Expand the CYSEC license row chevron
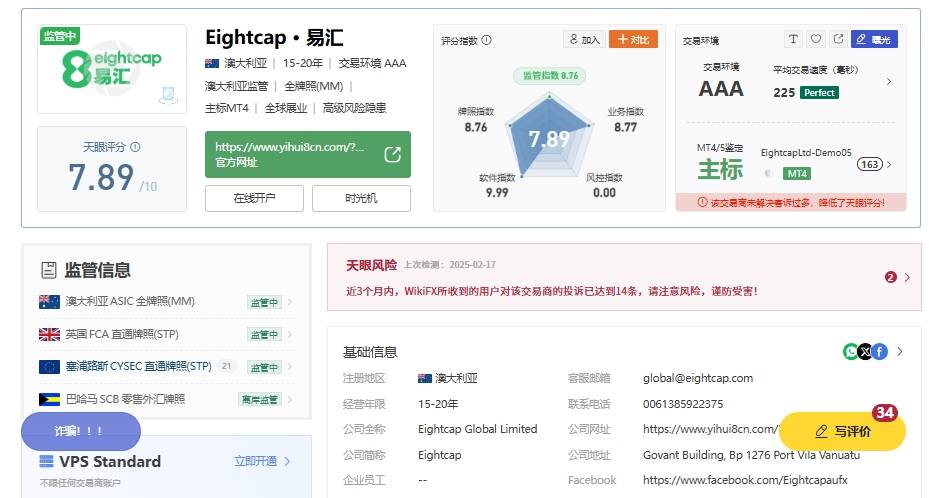The height and width of the screenshot is (498, 936). click(x=290, y=367)
